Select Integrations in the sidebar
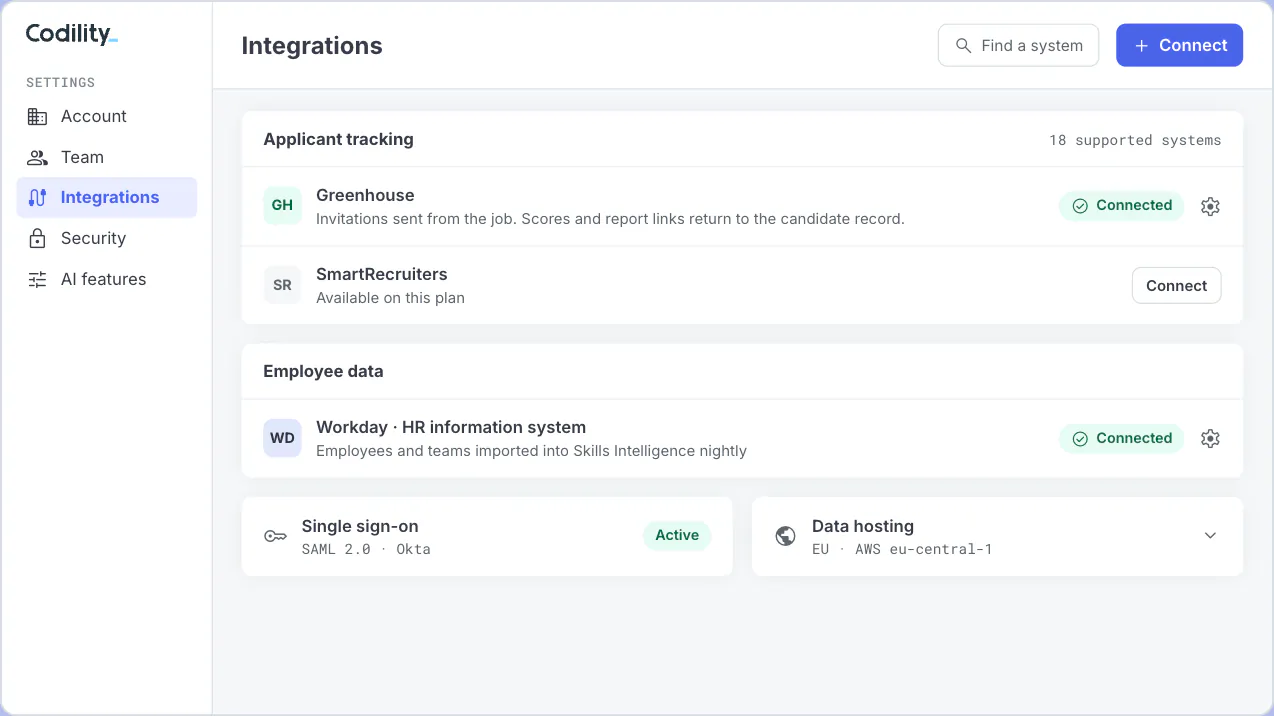1274x716 pixels. pos(107,197)
